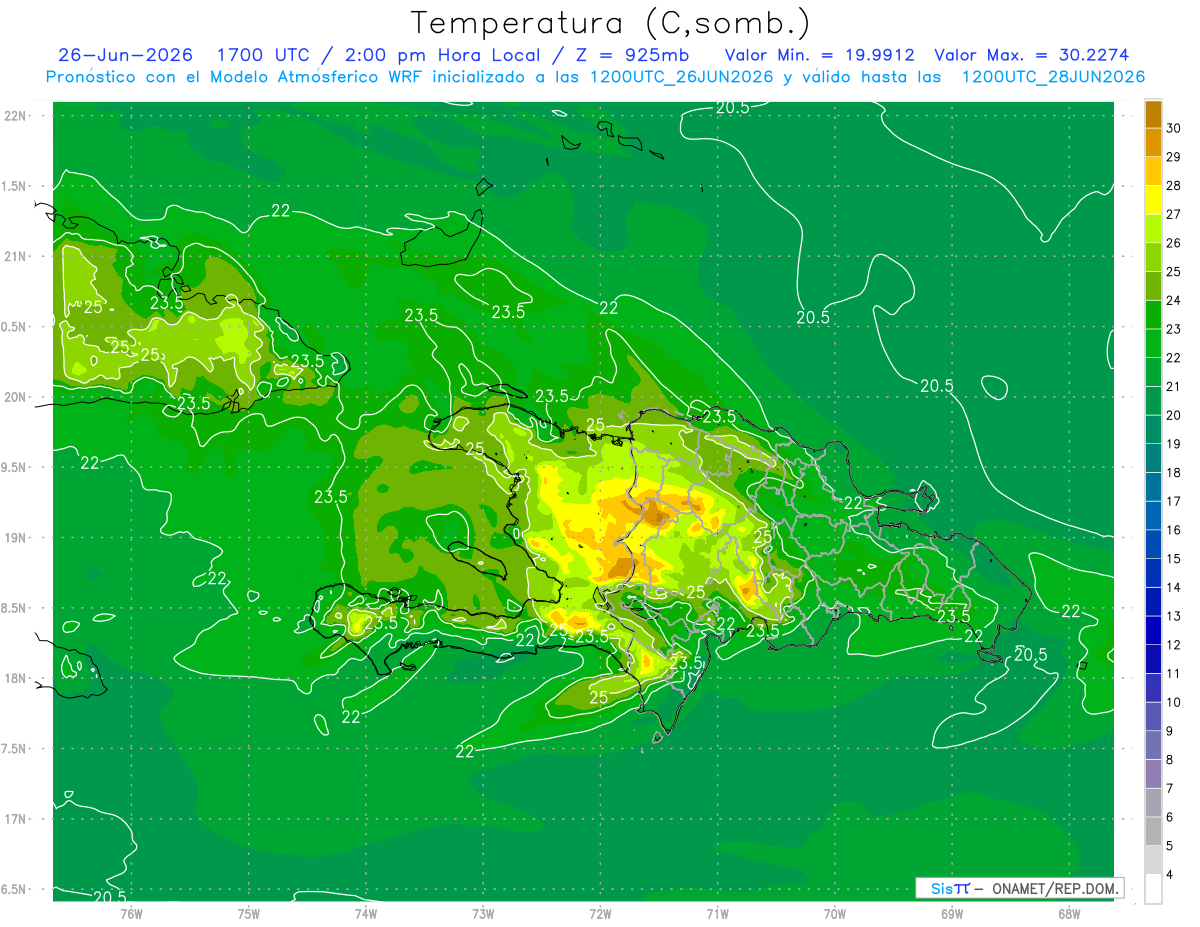Click the dark blue swatch between colorbar labels 12 and 13

pos(1153,631)
